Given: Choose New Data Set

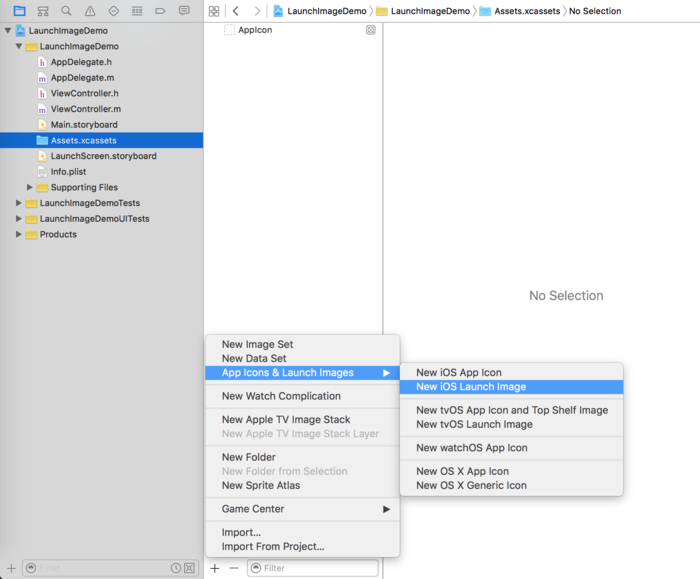Looking at the screenshot, I should click(x=302, y=358).
